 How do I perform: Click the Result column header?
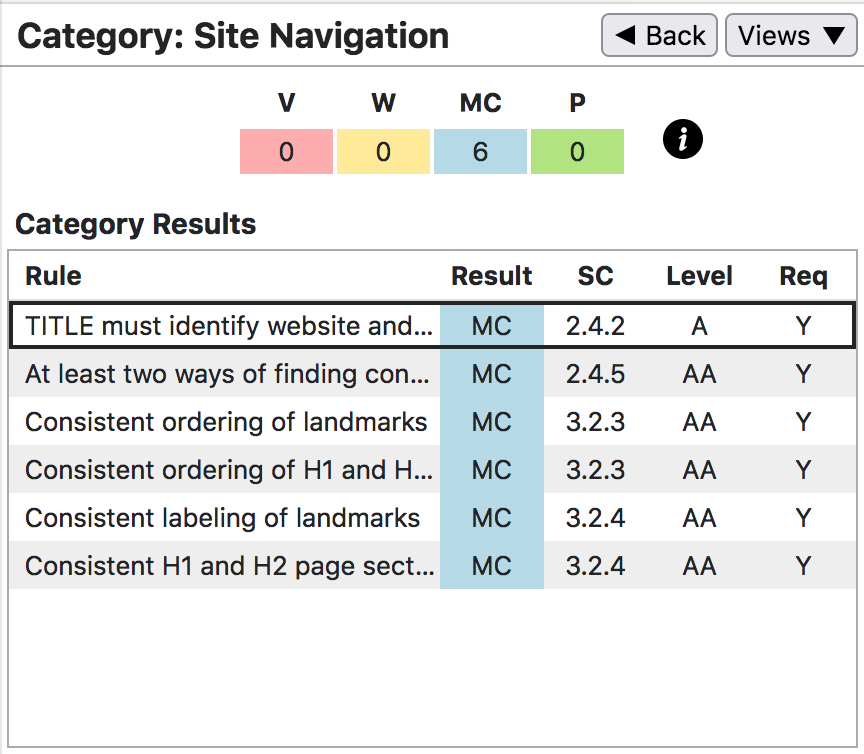click(x=491, y=276)
